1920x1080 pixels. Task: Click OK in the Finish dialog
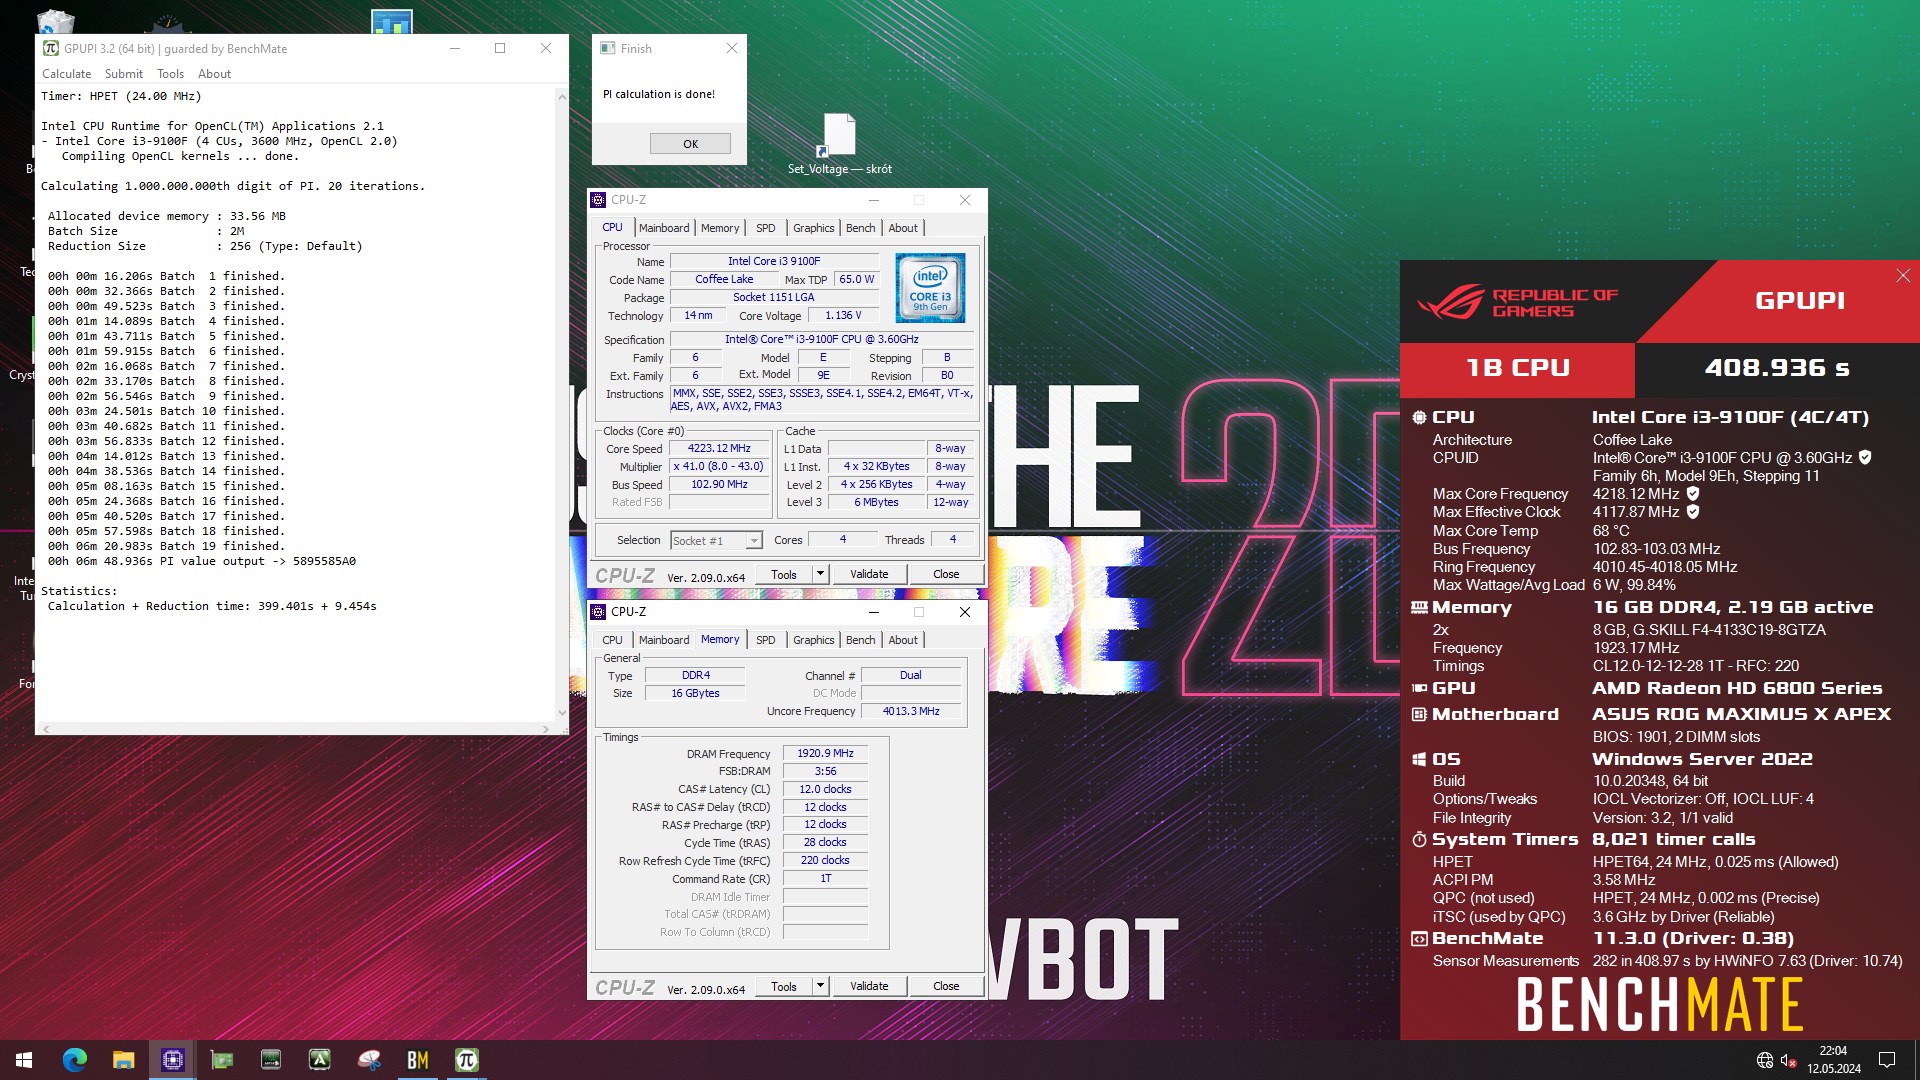pos(690,144)
